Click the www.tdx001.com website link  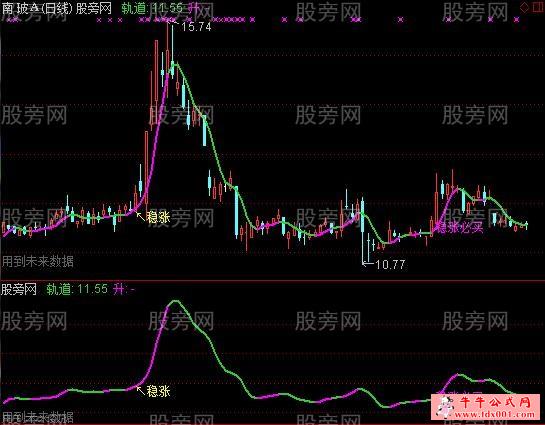click(x=494, y=414)
